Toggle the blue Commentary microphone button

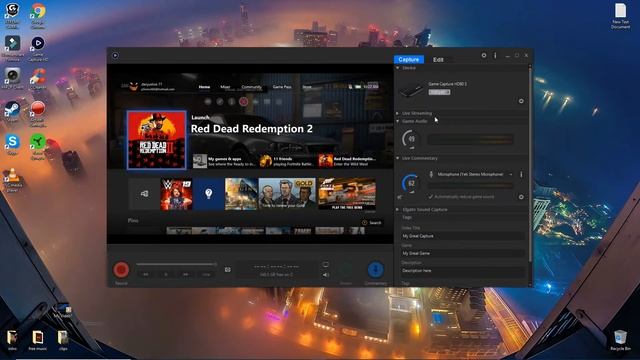click(x=375, y=269)
